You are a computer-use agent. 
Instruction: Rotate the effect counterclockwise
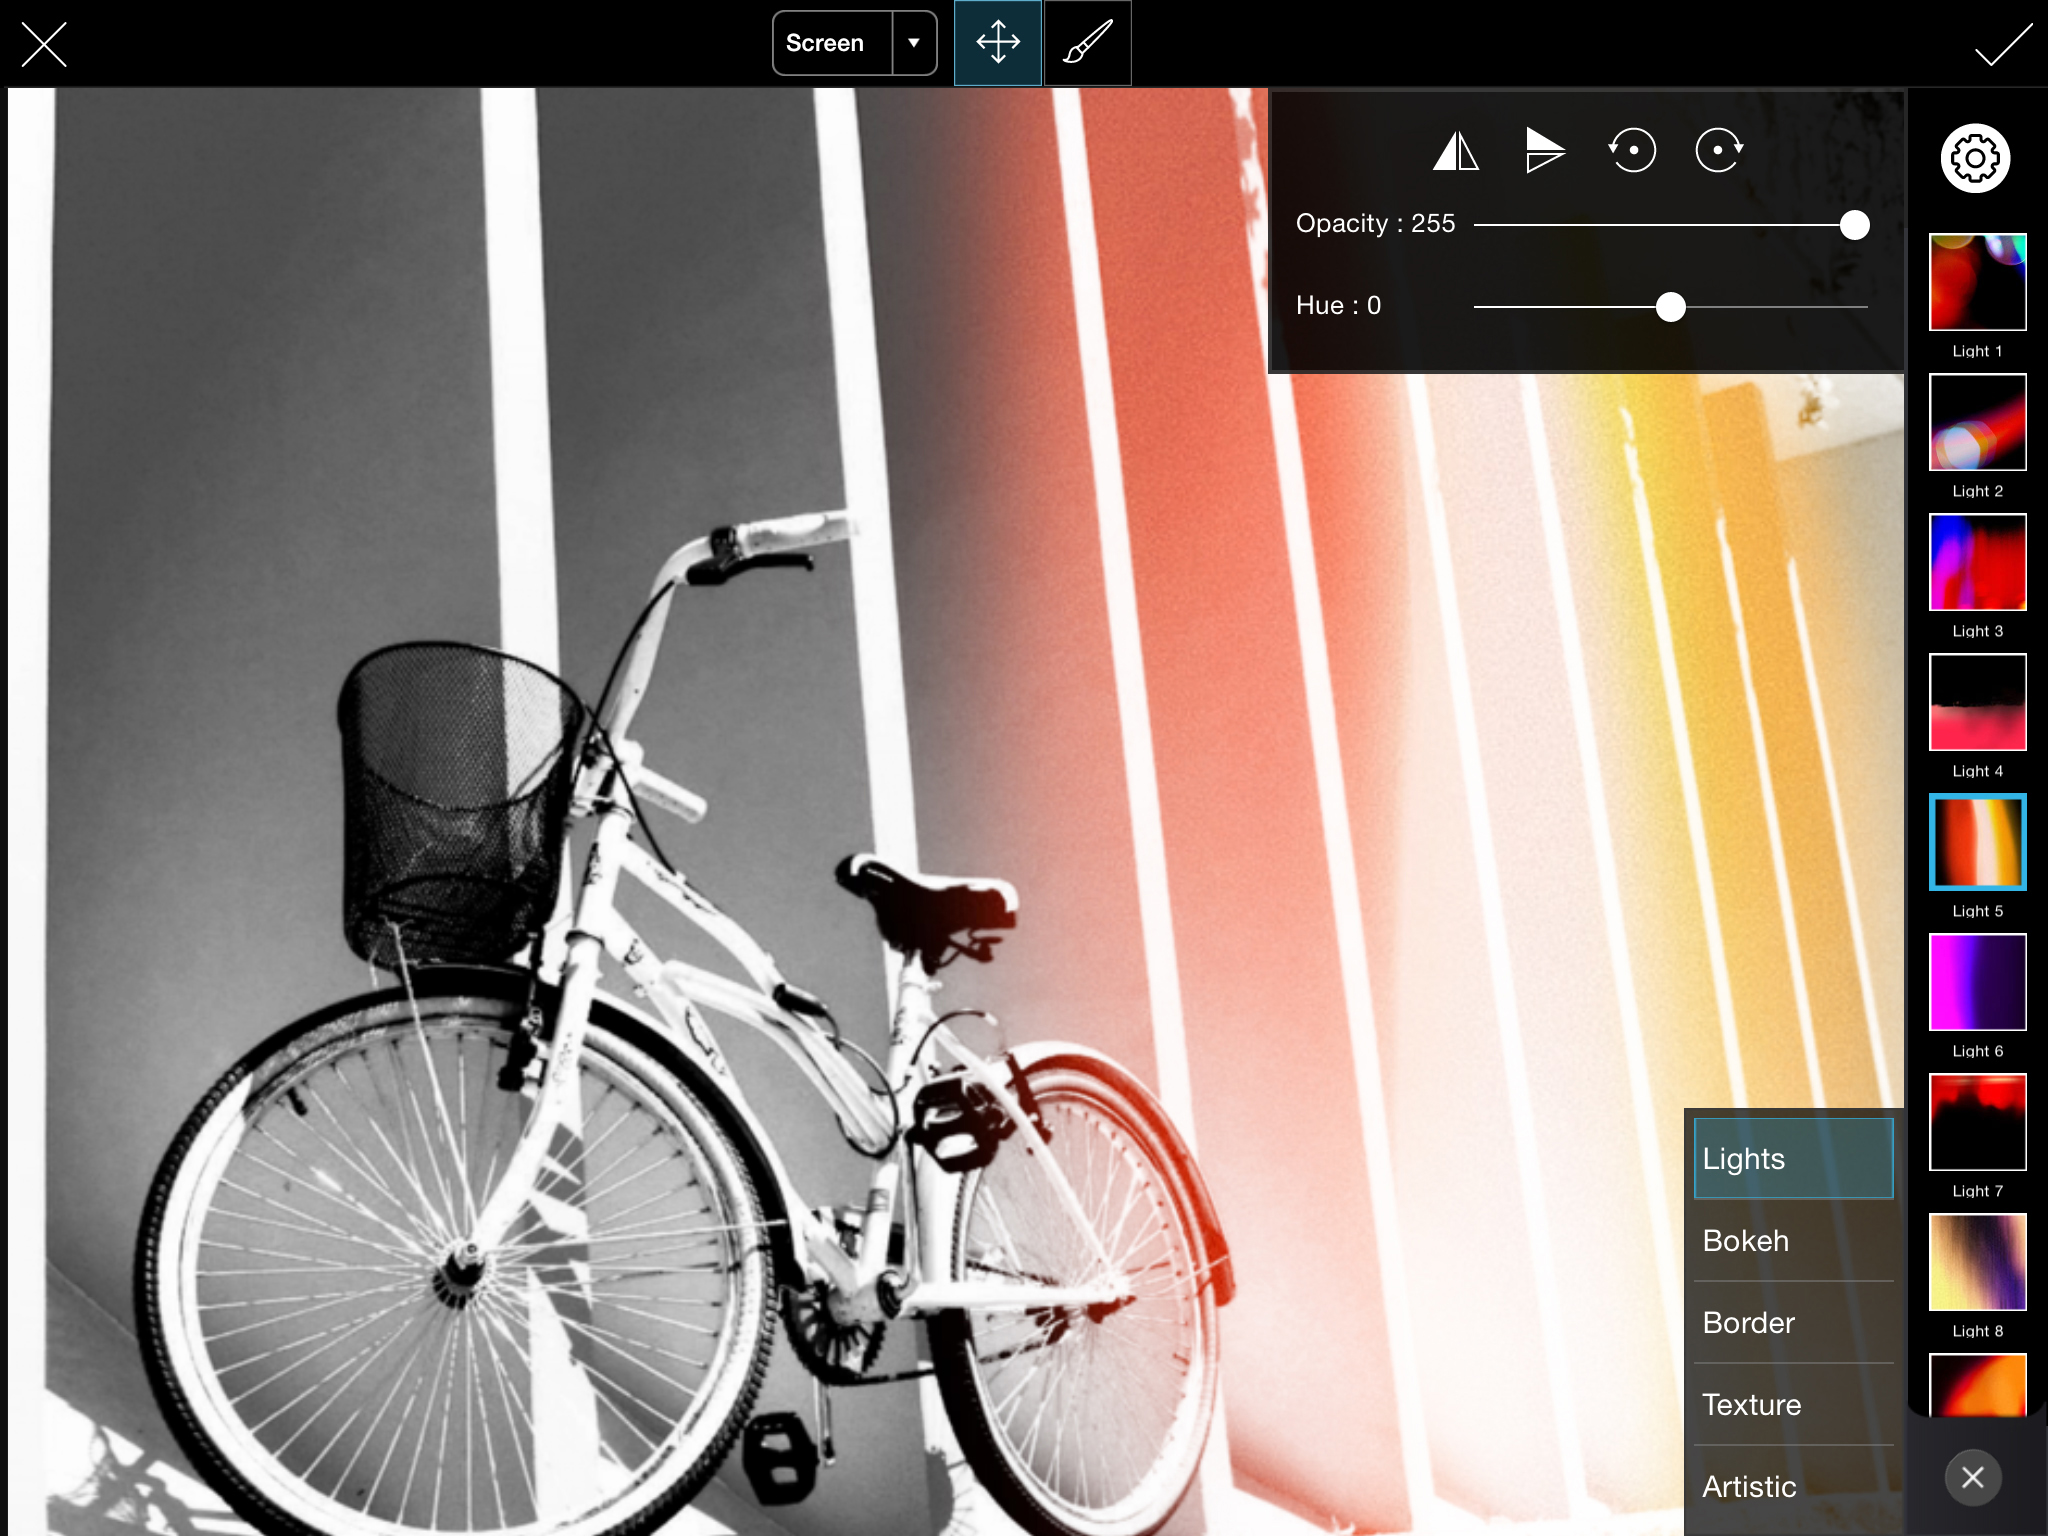tap(1633, 151)
